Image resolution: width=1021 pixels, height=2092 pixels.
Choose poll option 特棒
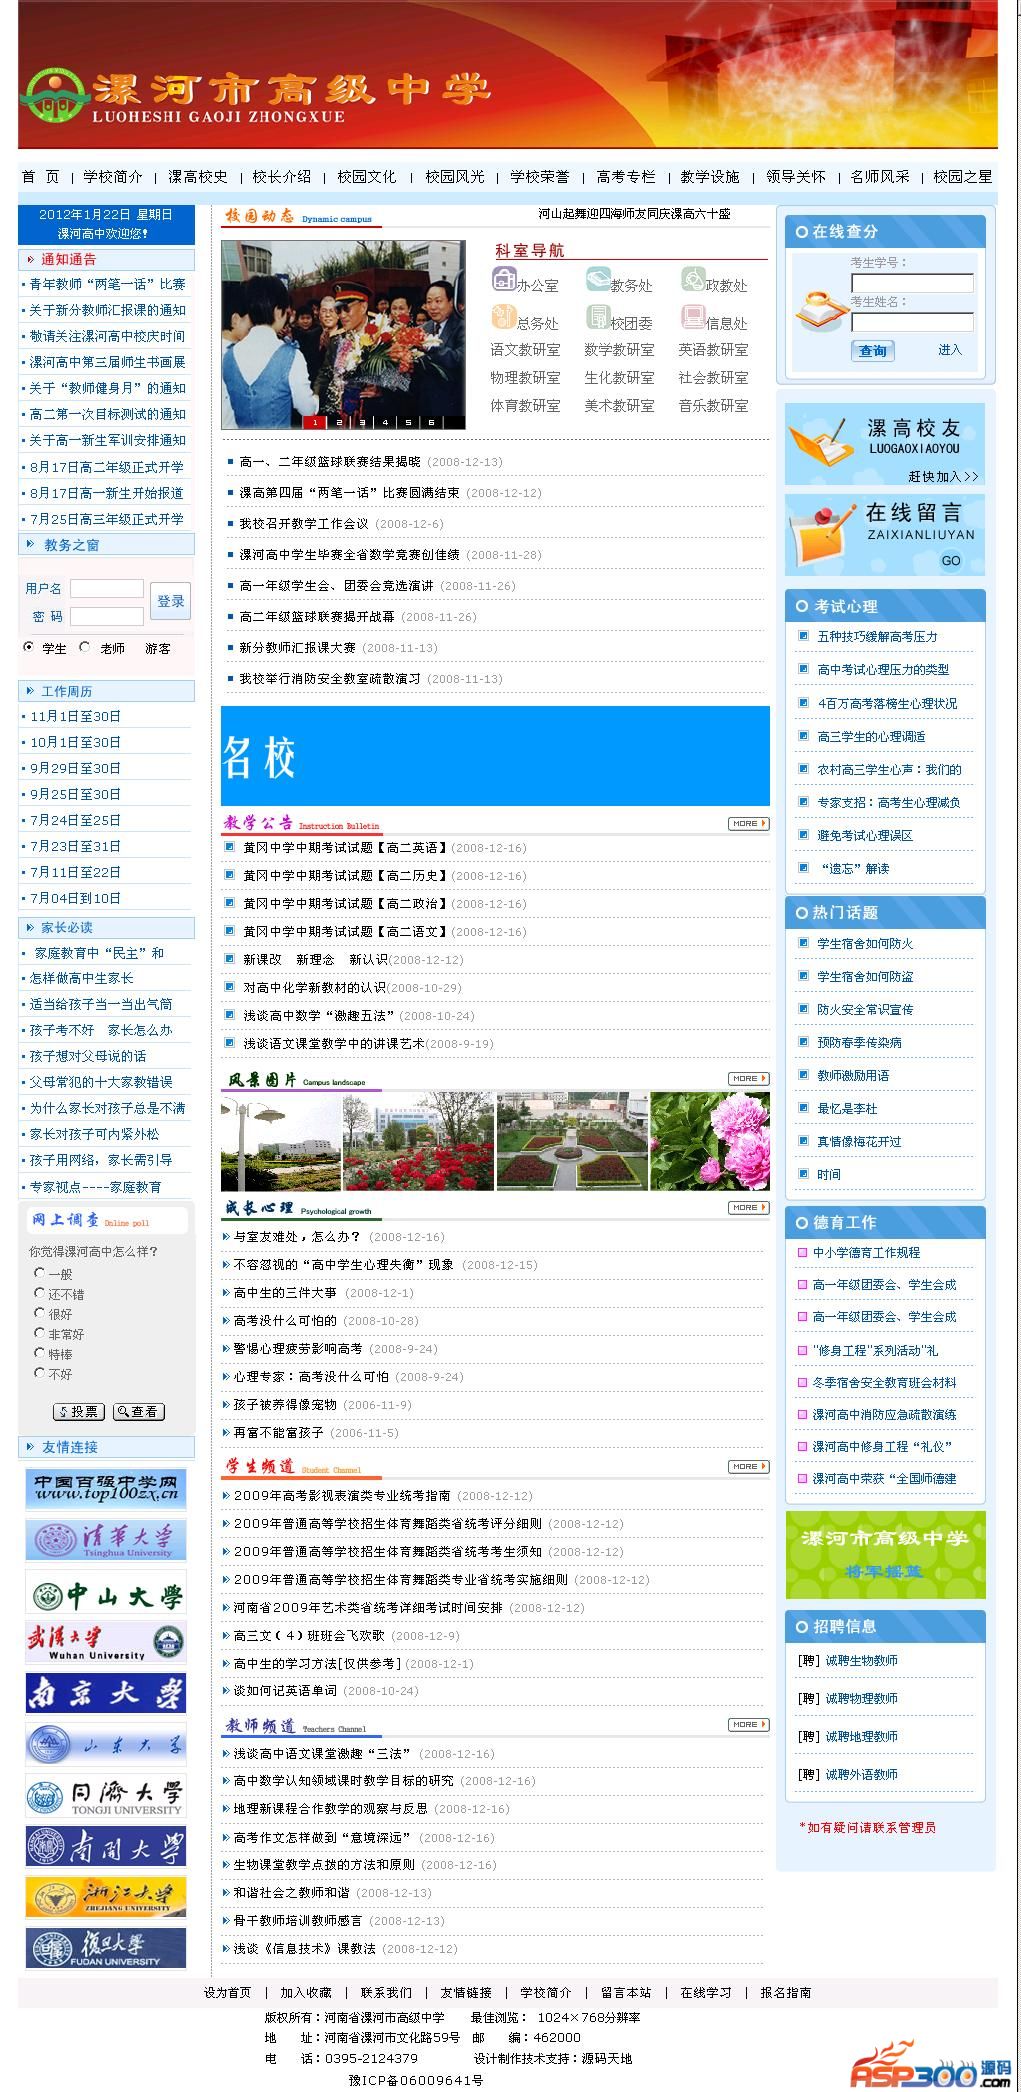[x=39, y=1353]
